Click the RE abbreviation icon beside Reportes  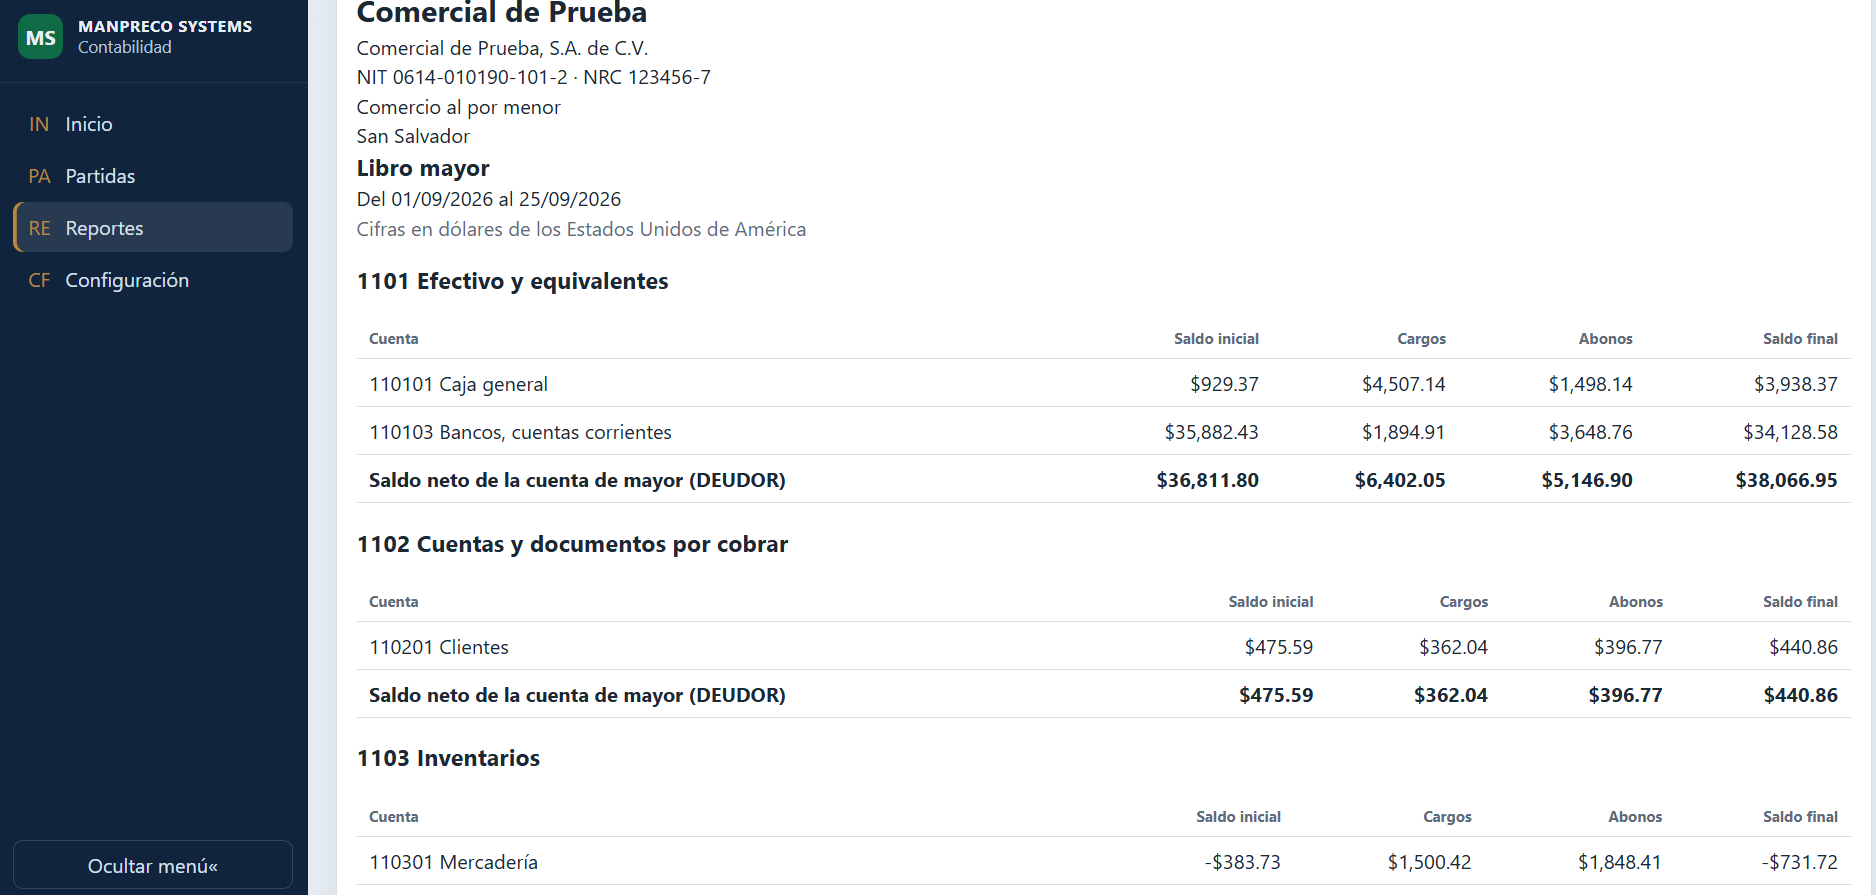pos(39,228)
